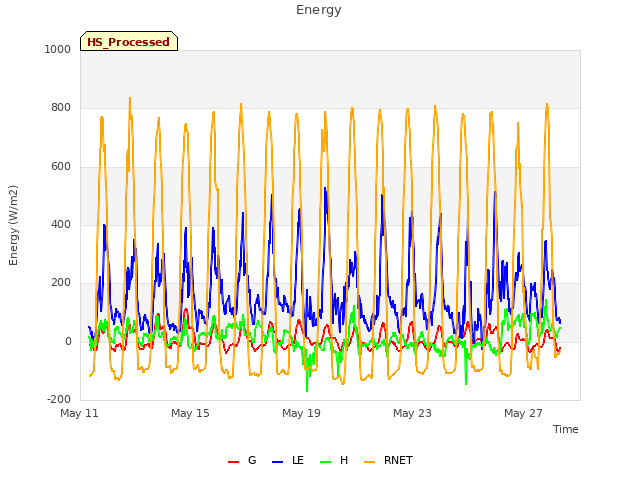Click the green H legend color marker
The height and width of the screenshot is (480, 640).
coord(325,462)
